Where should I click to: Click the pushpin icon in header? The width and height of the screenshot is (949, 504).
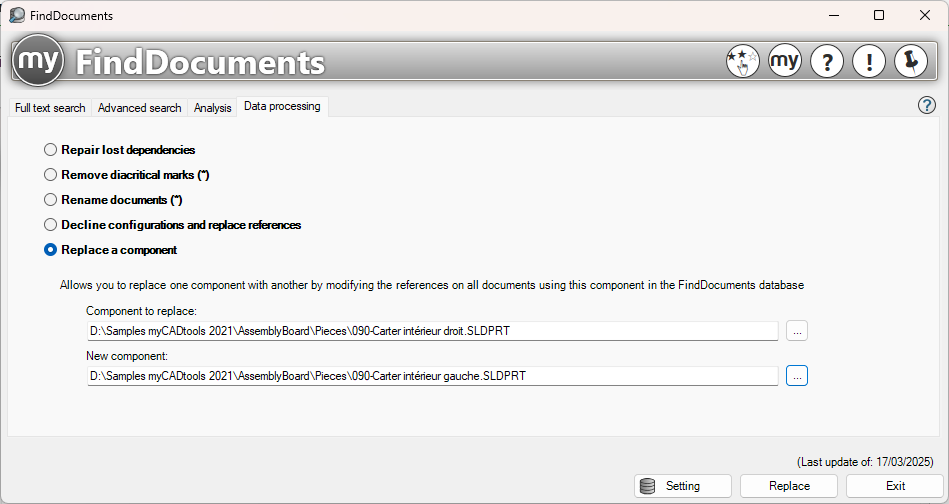click(x=911, y=62)
